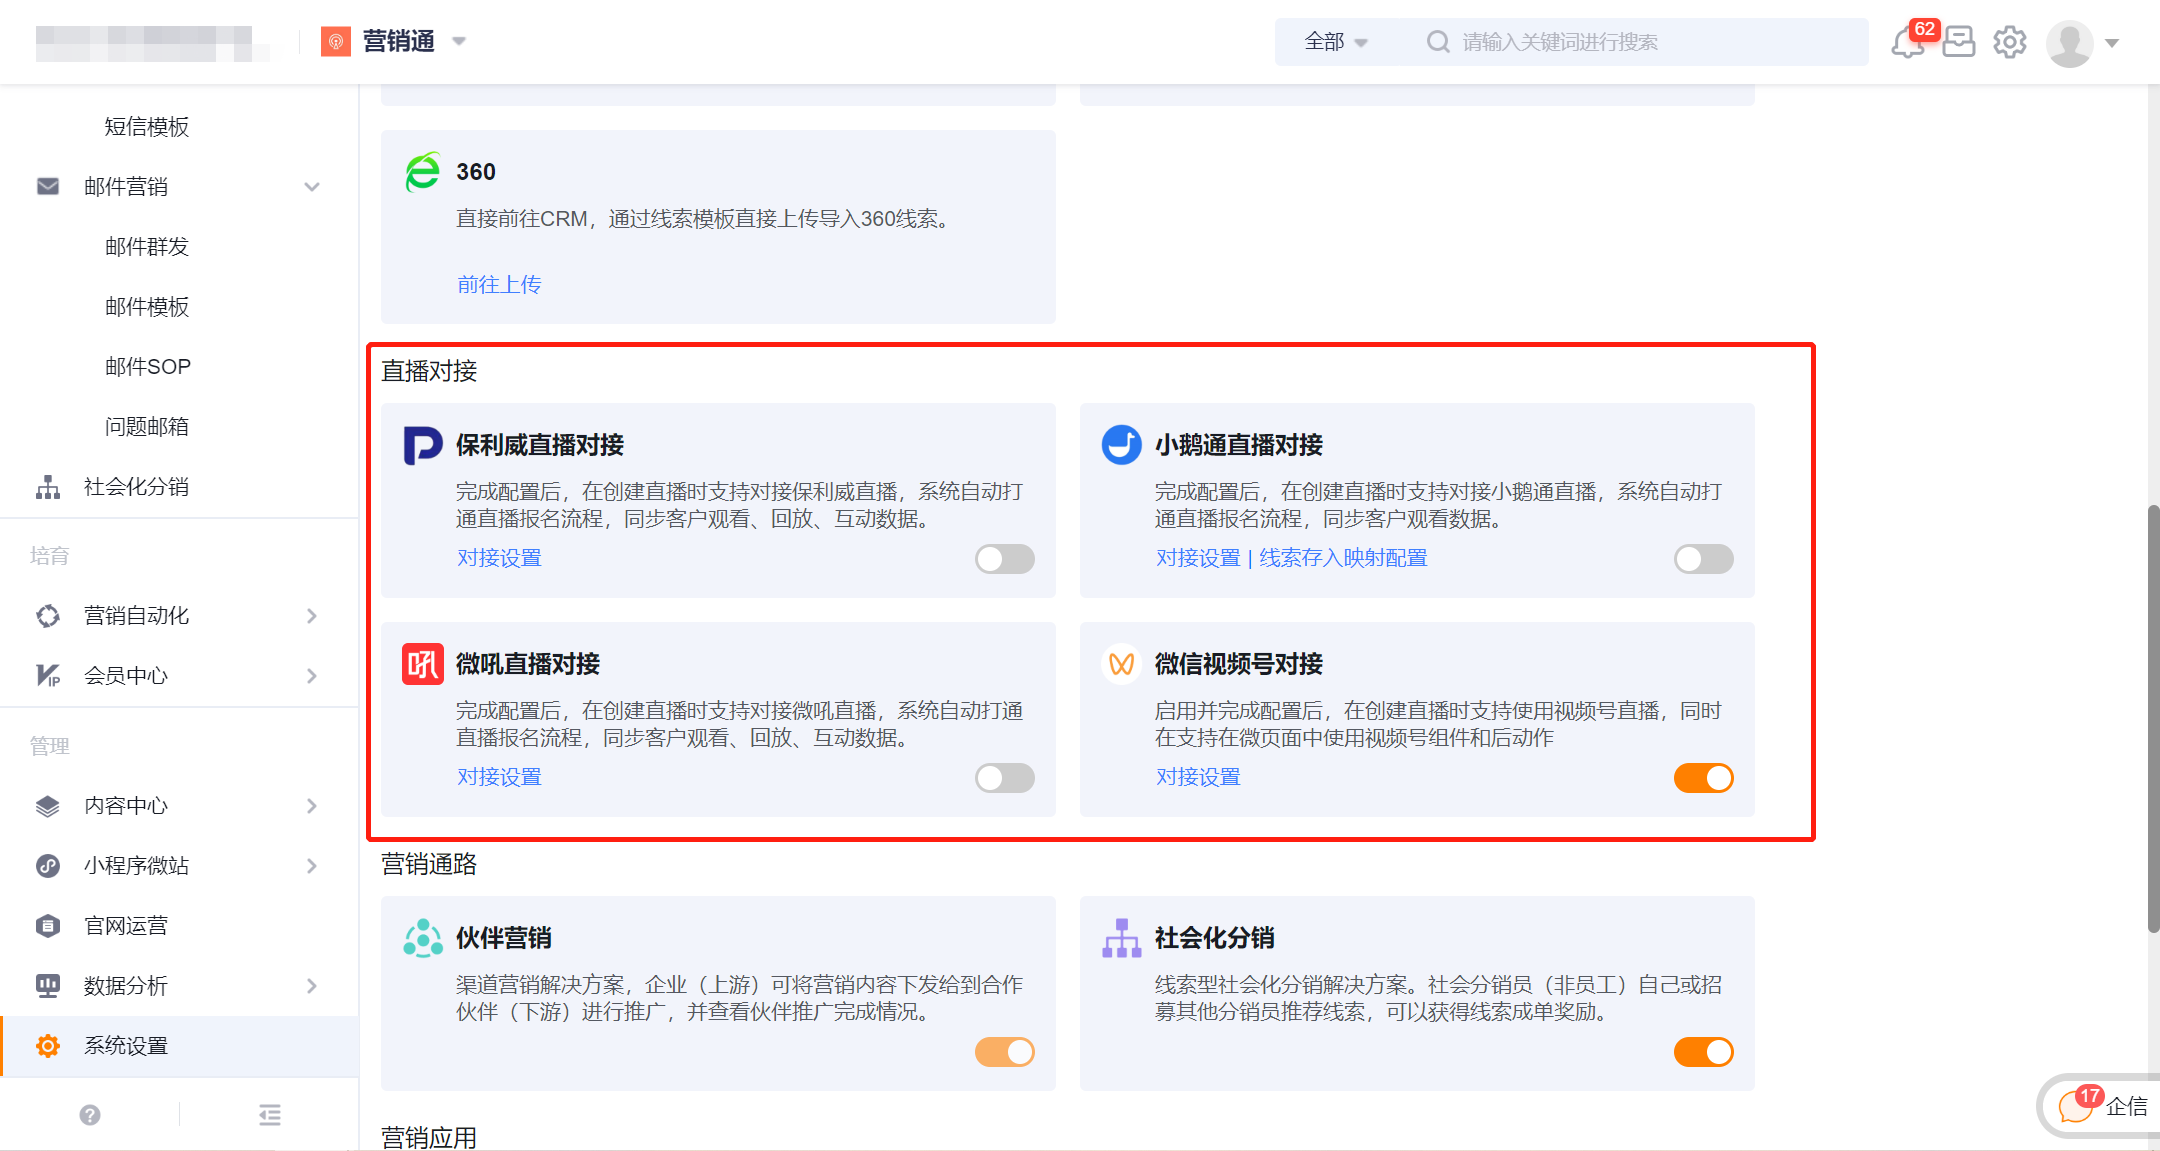The width and height of the screenshot is (2160, 1151).
Task: Click the 保利威 P logo icon
Action: 423,445
